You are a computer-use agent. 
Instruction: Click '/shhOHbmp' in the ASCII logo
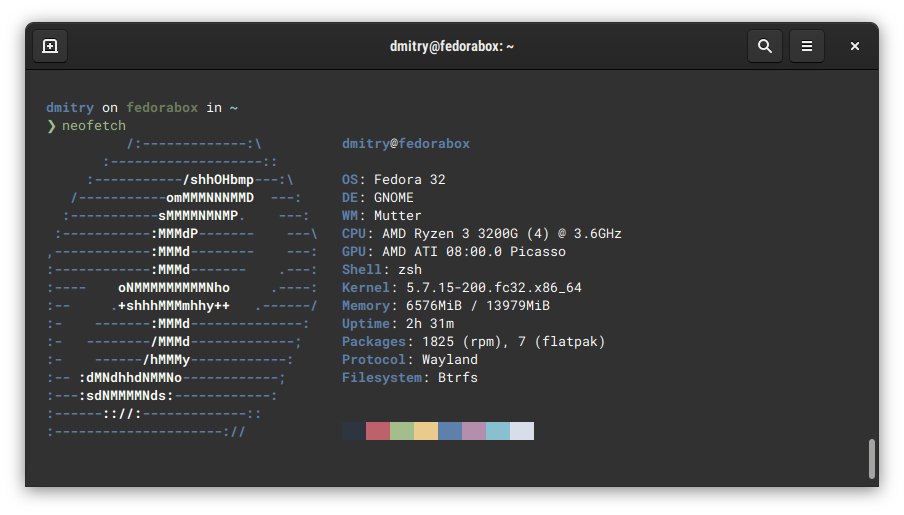click(x=218, y=179)
